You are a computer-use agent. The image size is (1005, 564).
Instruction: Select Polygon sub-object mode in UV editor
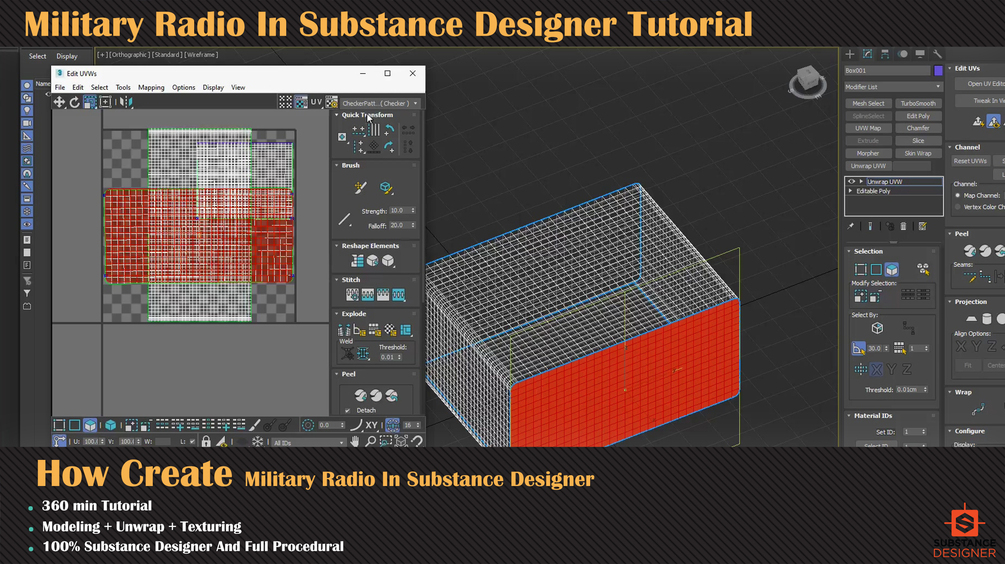[x=90, y=425]
